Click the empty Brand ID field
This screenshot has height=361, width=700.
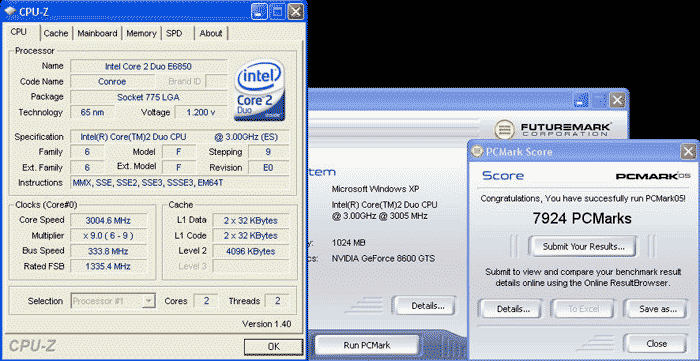click(216, 82)
